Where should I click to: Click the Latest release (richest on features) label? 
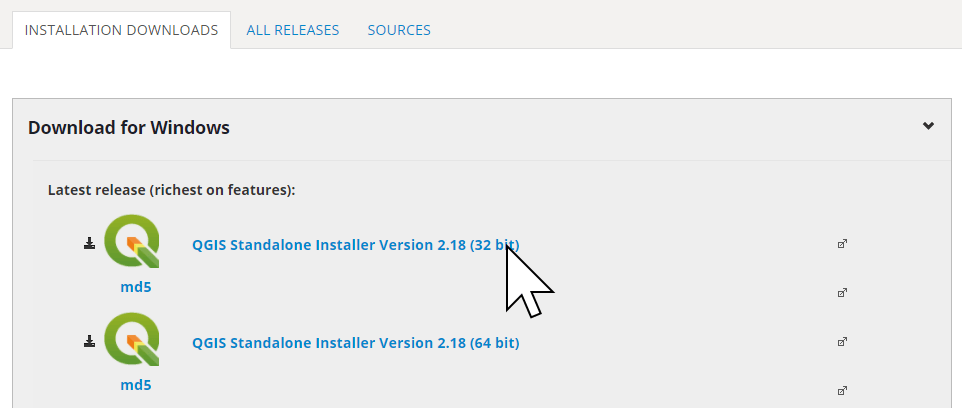(x=171, y=189)
